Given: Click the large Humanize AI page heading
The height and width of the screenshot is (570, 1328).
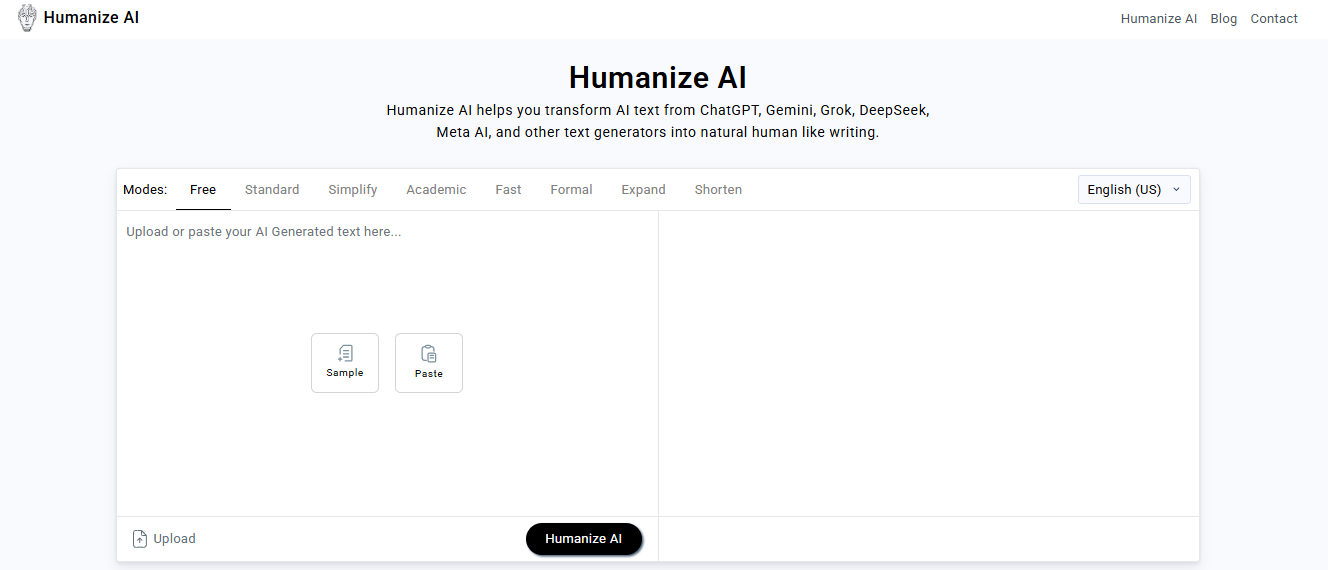Looking at the screenshot, I should pos(658,77).
